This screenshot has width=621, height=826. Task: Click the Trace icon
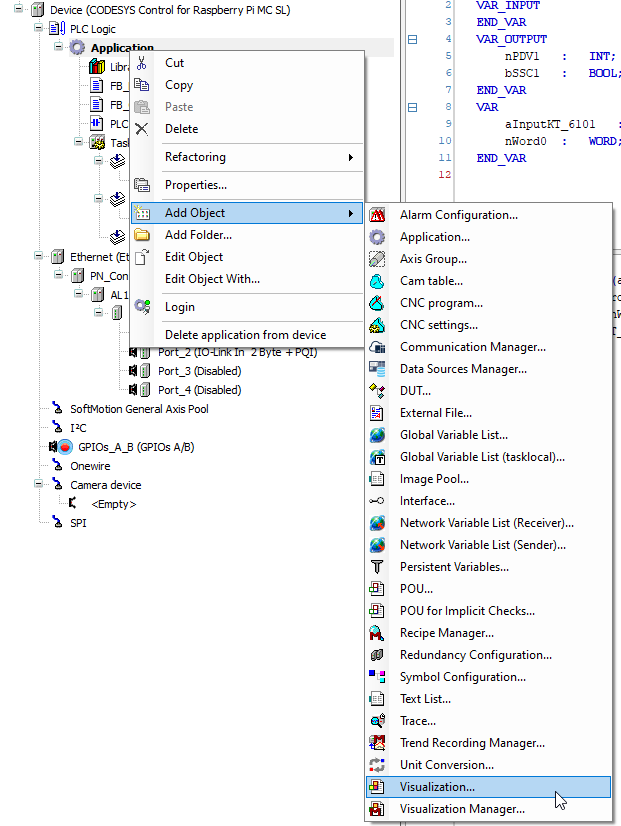[x=377, y=721]
